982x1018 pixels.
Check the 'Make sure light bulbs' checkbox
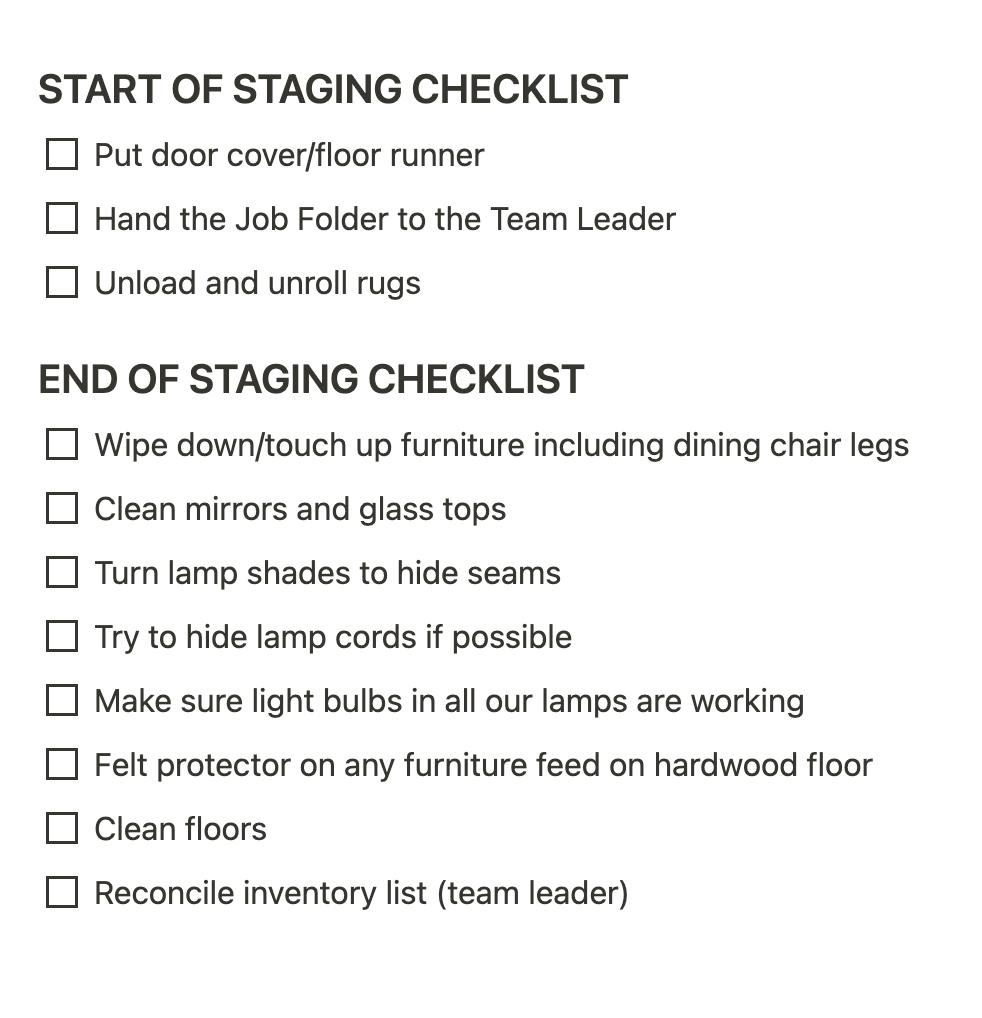tap(62, 701)
